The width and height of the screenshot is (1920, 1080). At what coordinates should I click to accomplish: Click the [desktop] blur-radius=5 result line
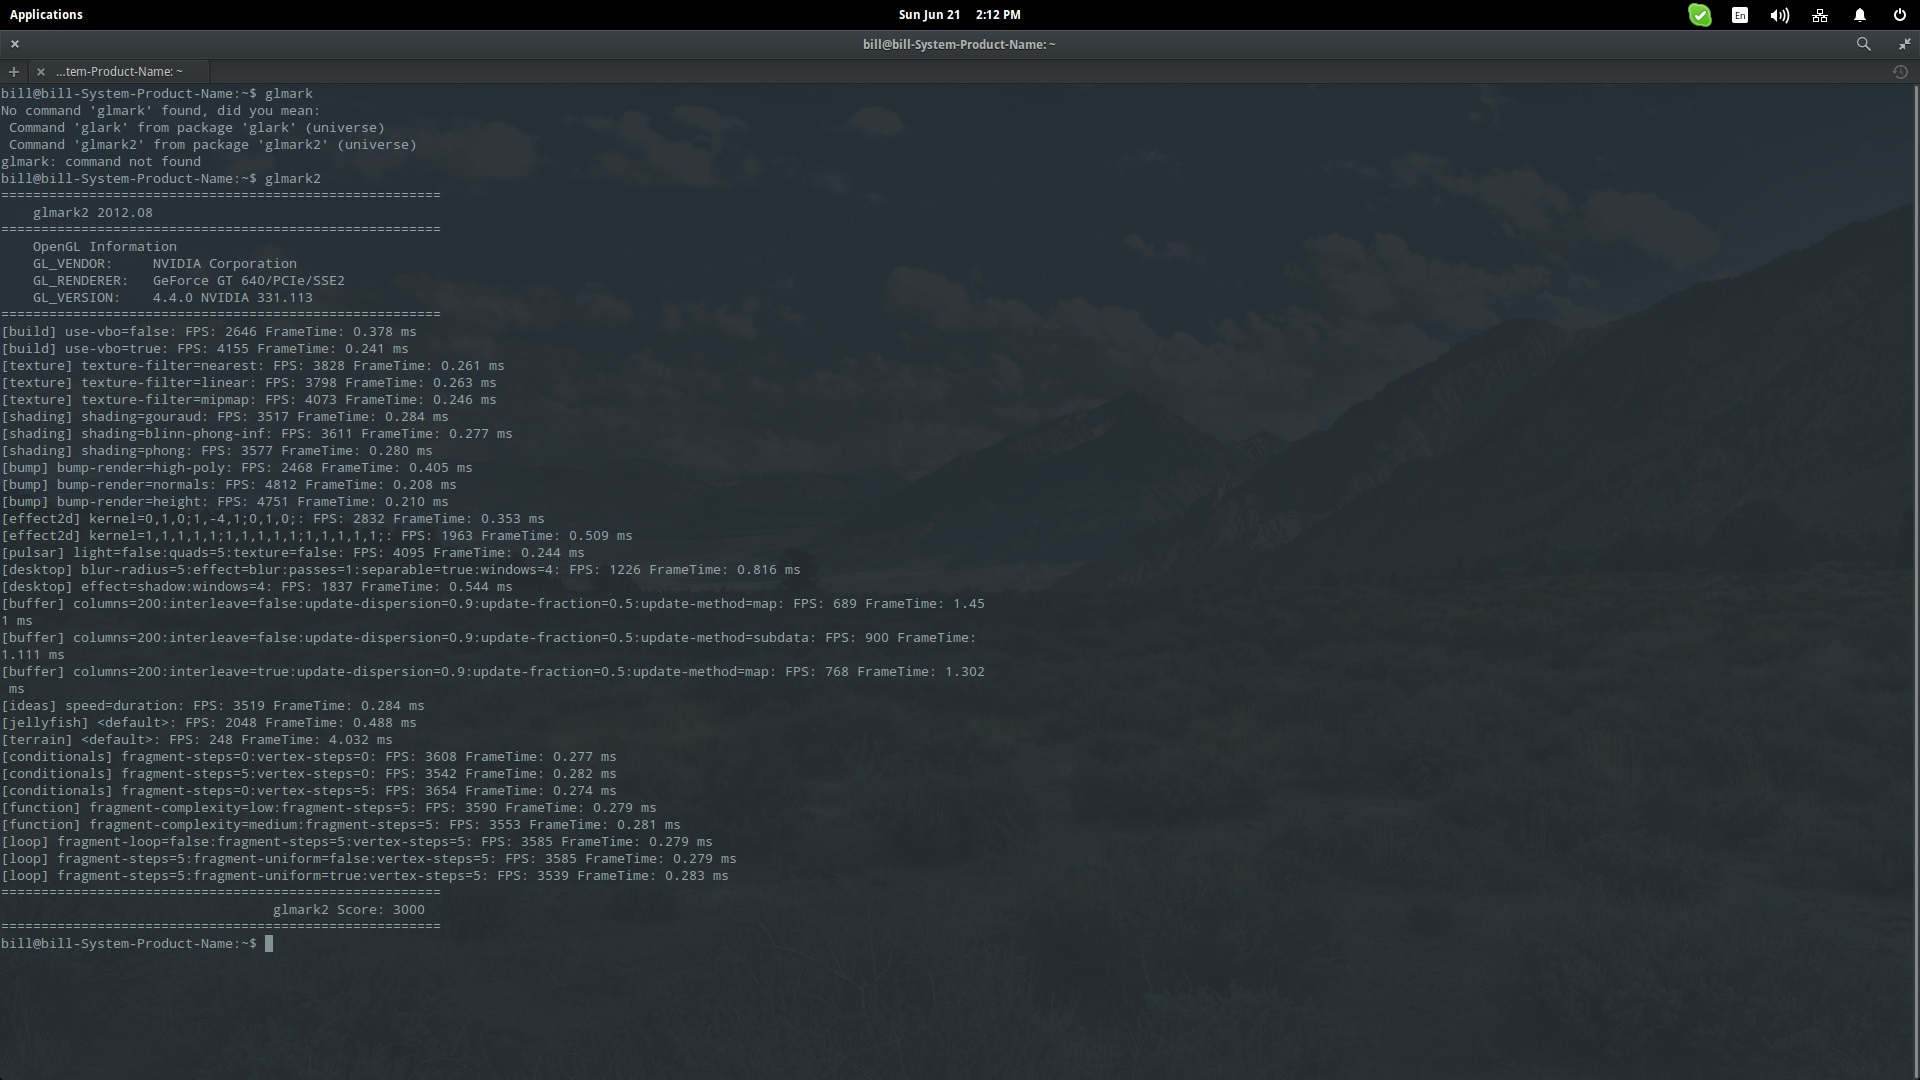coord(401,569)
